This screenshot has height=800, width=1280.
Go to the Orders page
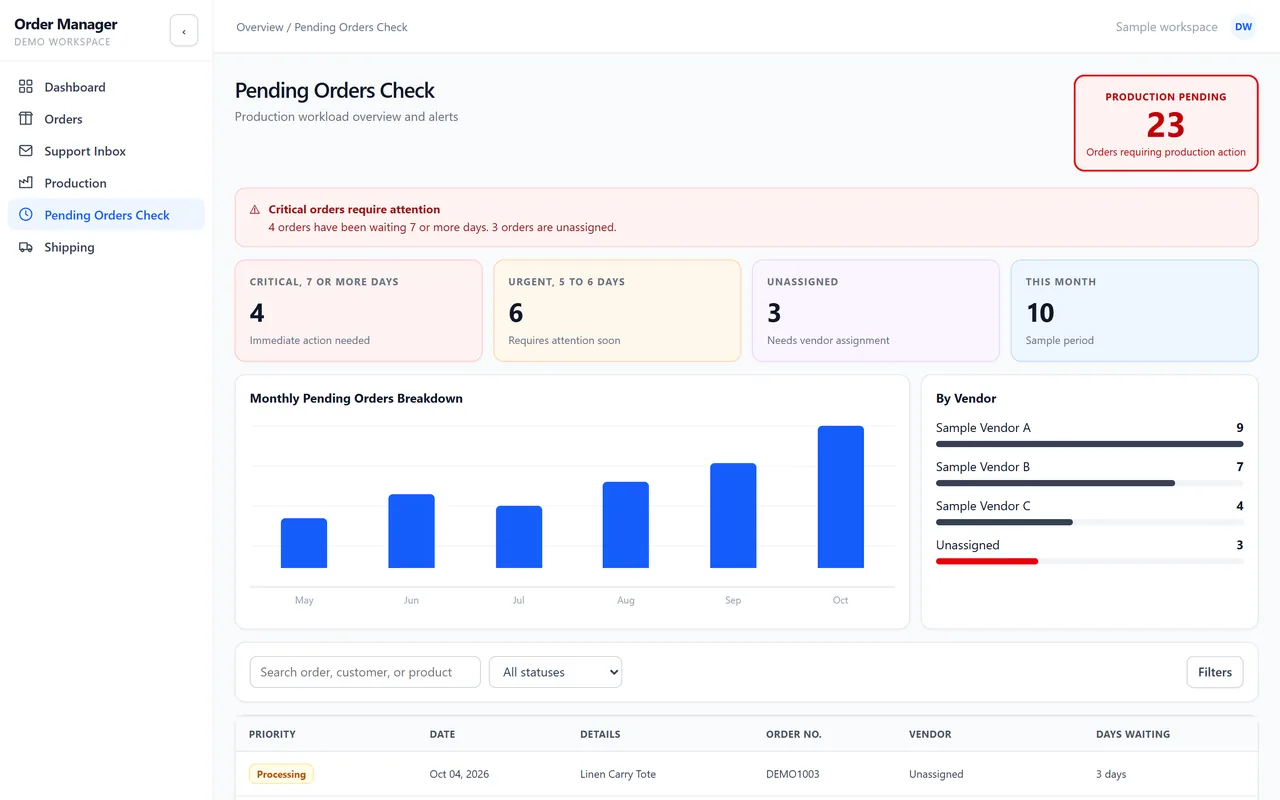106,119
